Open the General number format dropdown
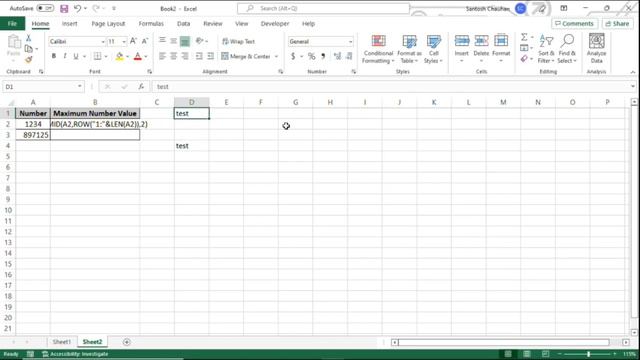This screenshot has height=360, width=640. point(350,42)
